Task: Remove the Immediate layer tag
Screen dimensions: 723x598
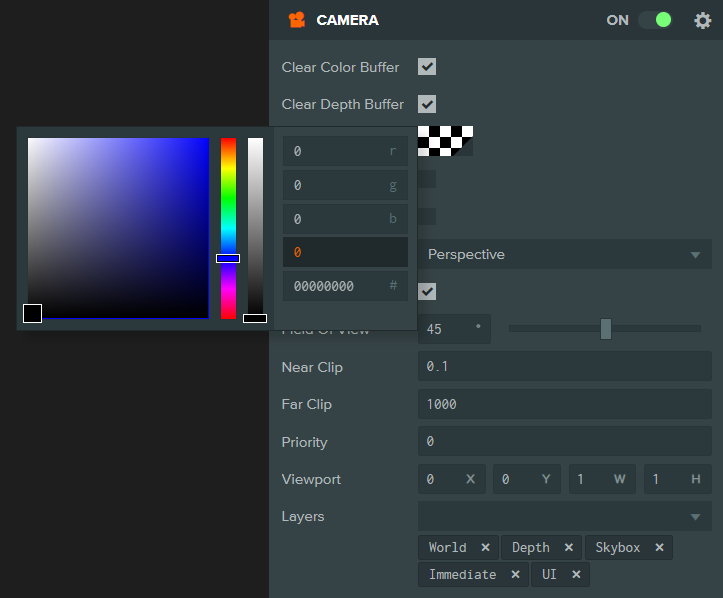Action: point(516,574)
